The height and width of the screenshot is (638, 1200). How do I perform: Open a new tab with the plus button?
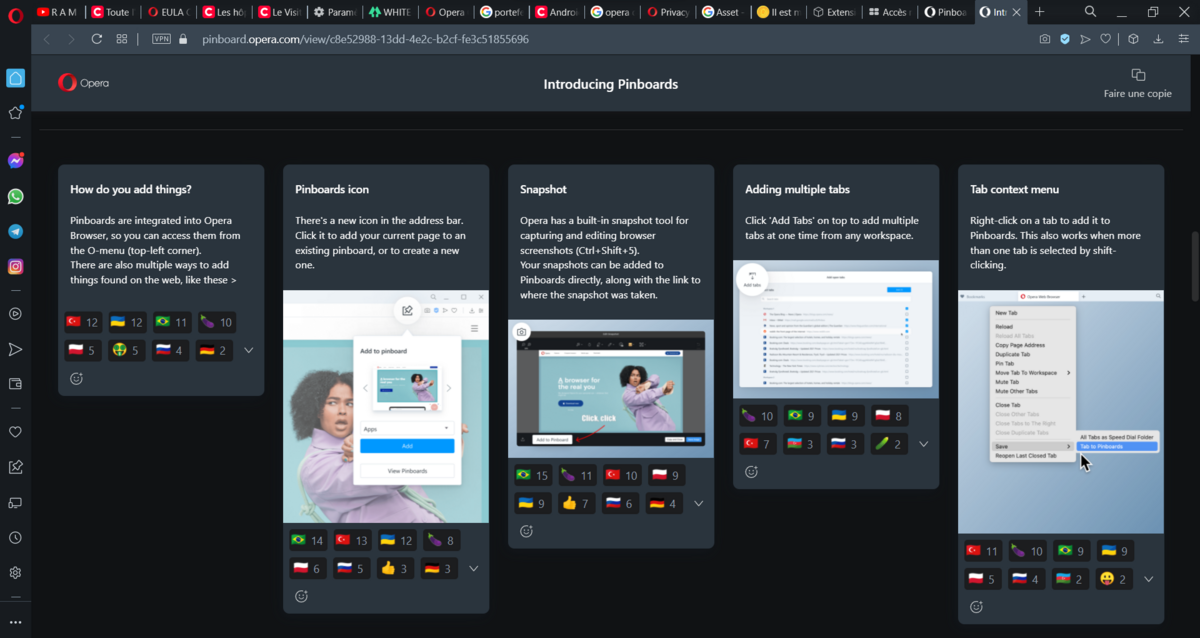coord(1040,12)
